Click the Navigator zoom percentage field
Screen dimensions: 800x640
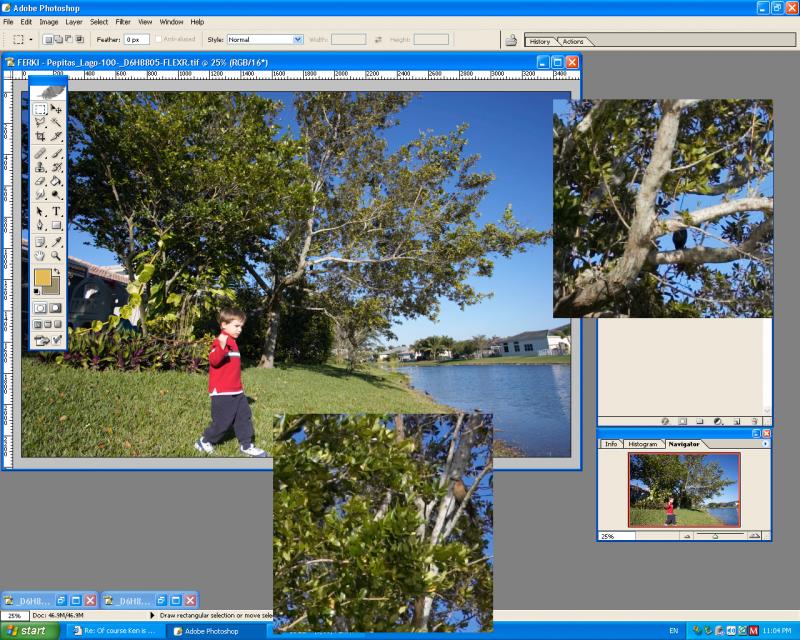(x=617, y=536)
